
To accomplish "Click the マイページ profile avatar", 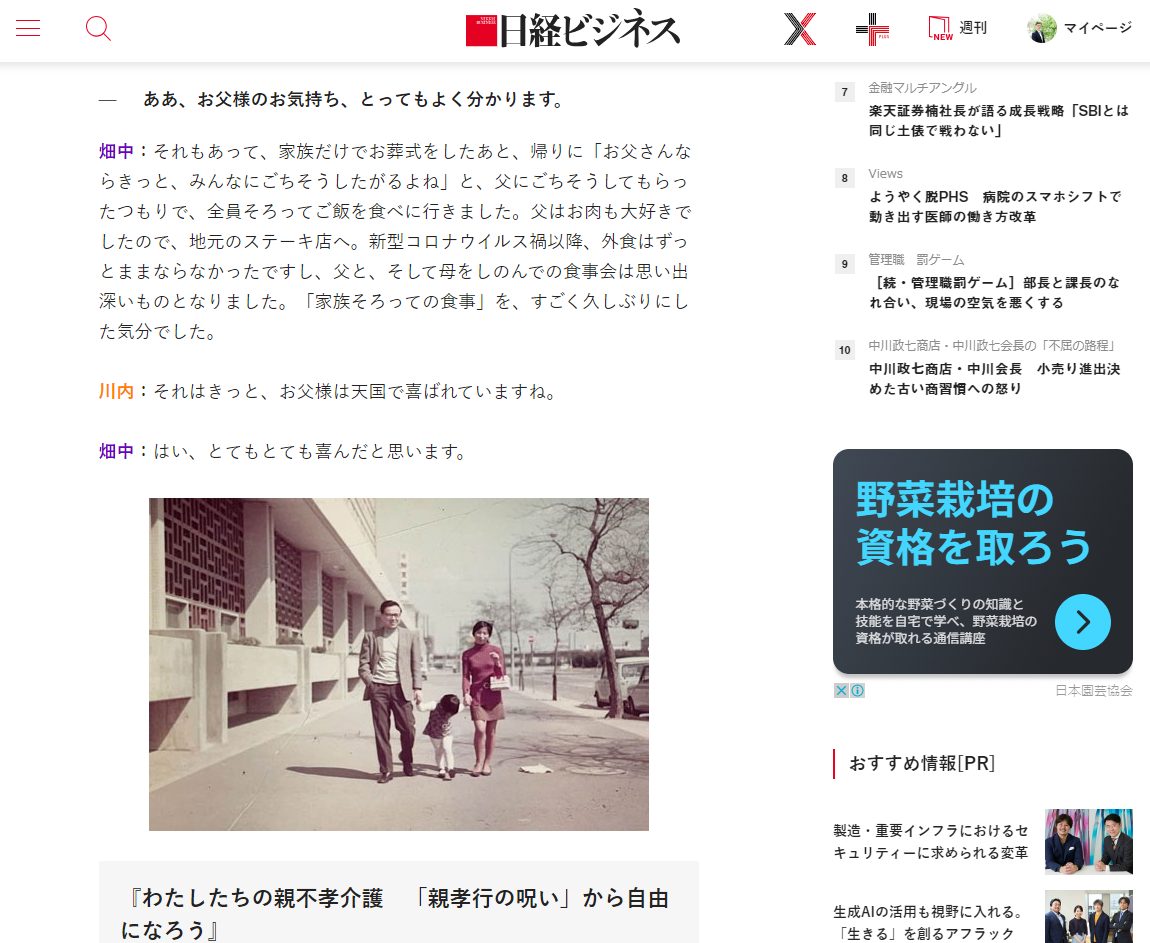I will pyautogui.click(x=1041, y=29).
